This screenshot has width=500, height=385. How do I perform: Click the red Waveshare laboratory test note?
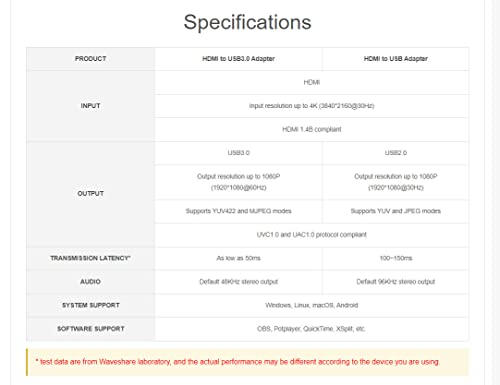pyautogui.click(x=238, y=362)
